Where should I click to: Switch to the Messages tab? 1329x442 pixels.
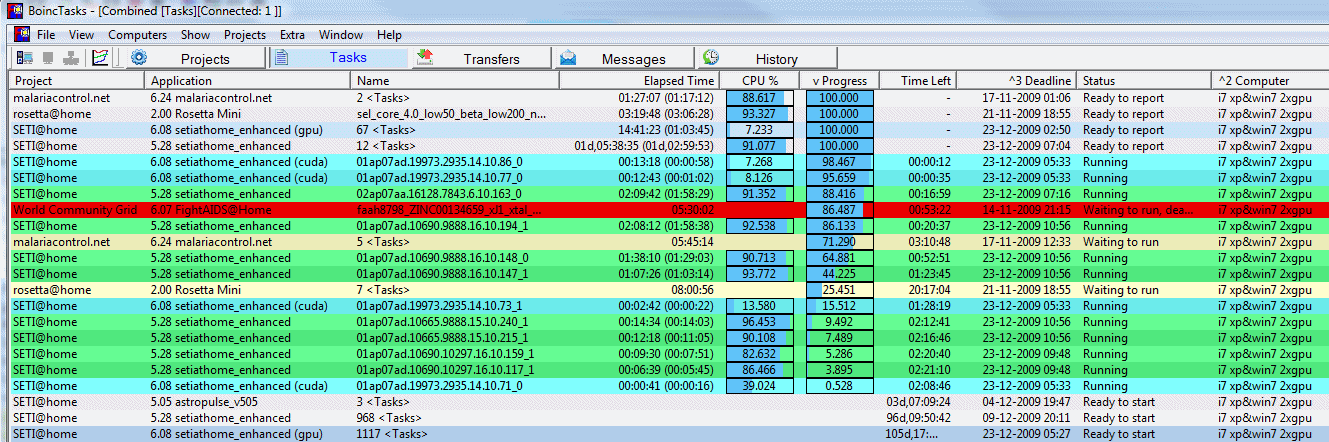tap(623, 58)
